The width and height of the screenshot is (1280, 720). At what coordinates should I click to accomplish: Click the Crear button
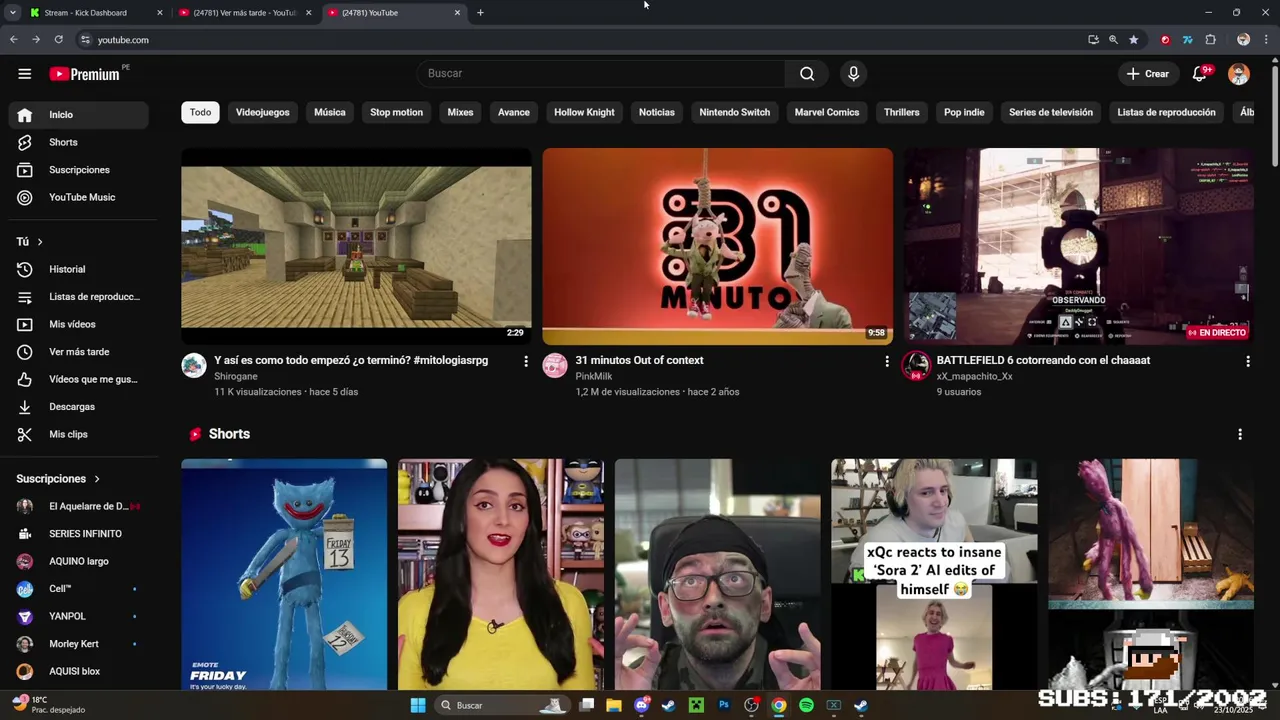[x=1147, y=74]
